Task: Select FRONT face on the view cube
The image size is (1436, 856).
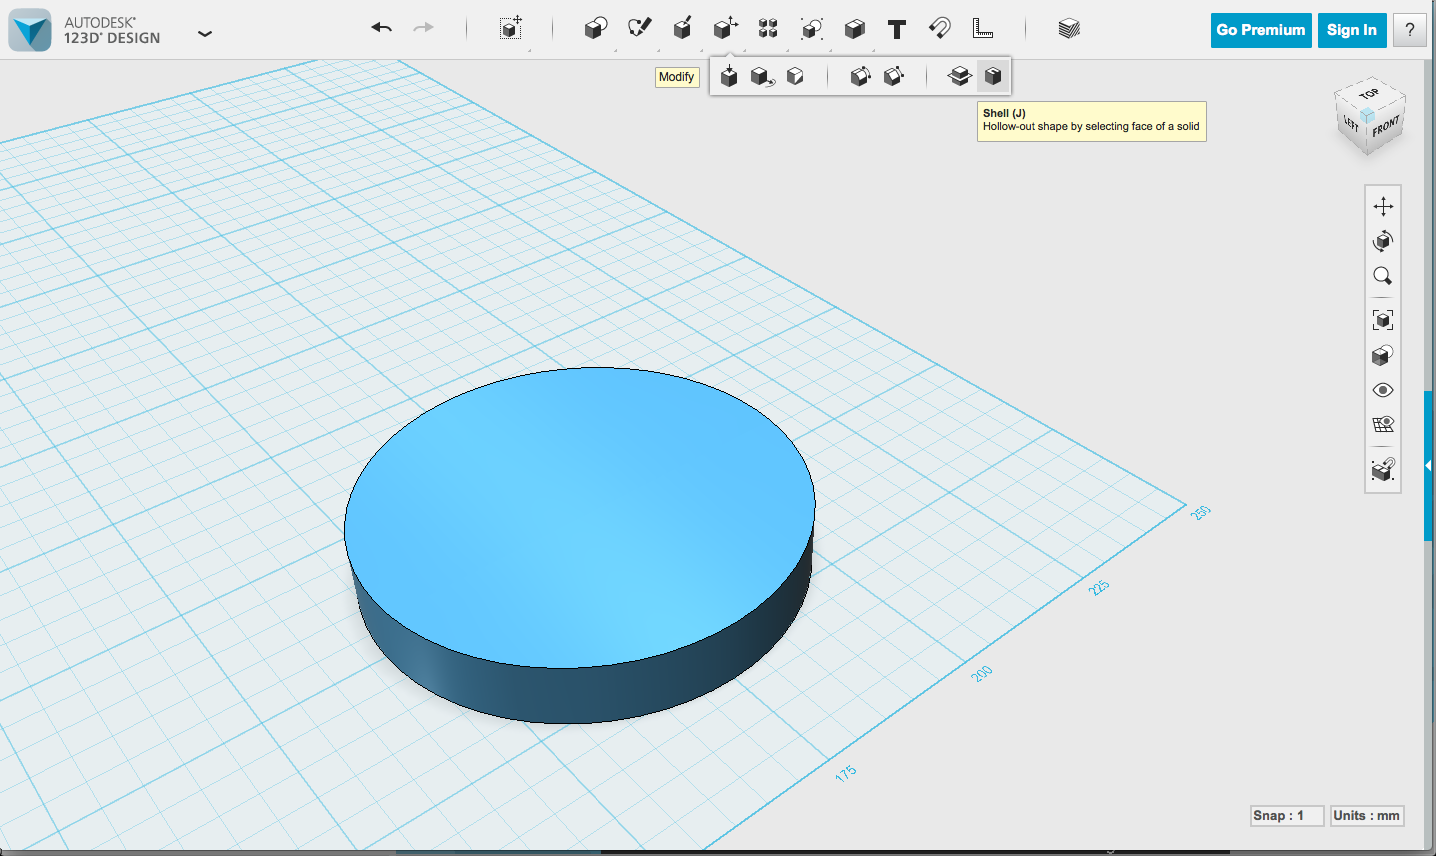Action: point(1386,127)
